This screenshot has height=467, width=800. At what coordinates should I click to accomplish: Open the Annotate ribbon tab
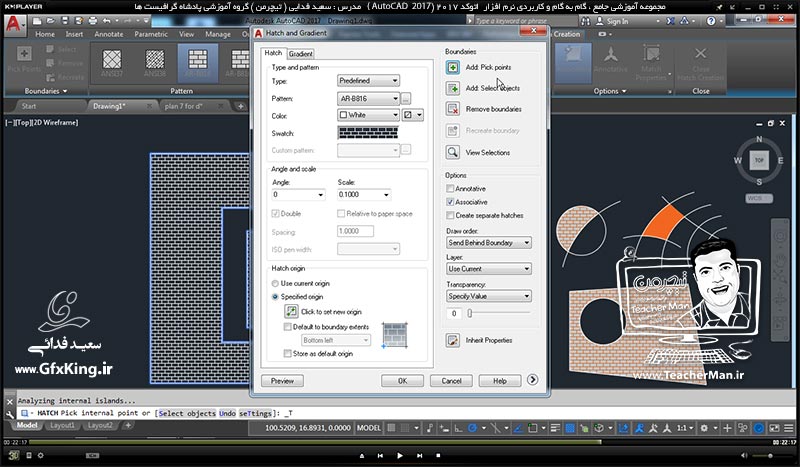[x=109, y=34]
